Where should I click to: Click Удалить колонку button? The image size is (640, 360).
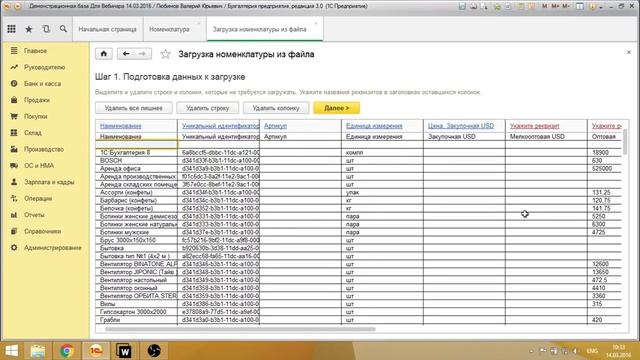coord(276,108)
